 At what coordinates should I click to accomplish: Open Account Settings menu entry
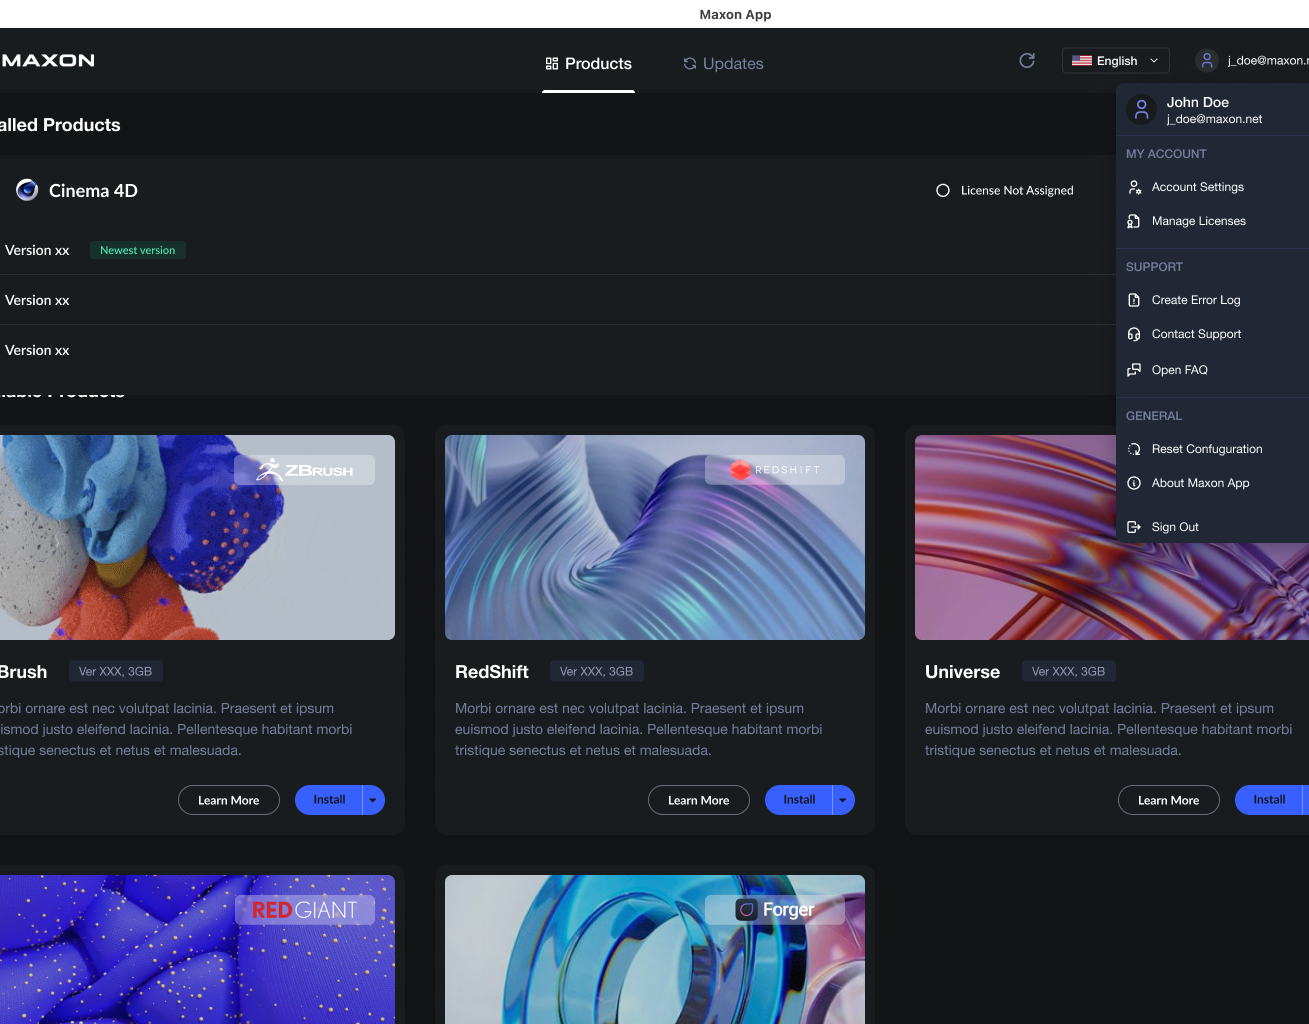tap(1212, 187)
